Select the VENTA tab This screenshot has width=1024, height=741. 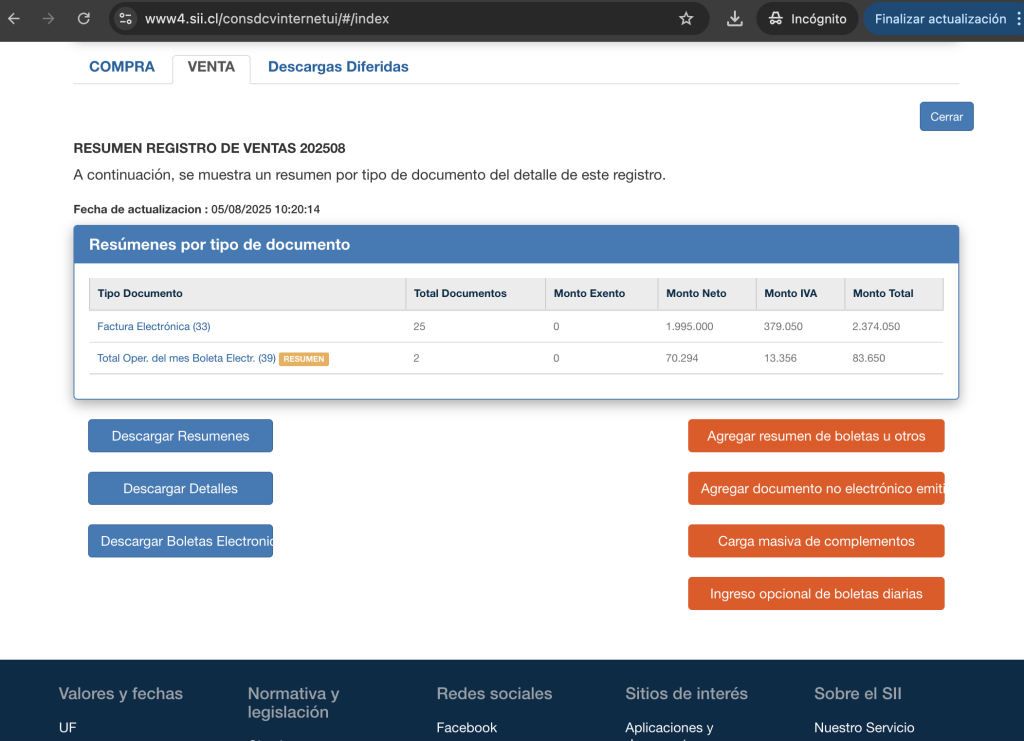[x=211, y=67]
